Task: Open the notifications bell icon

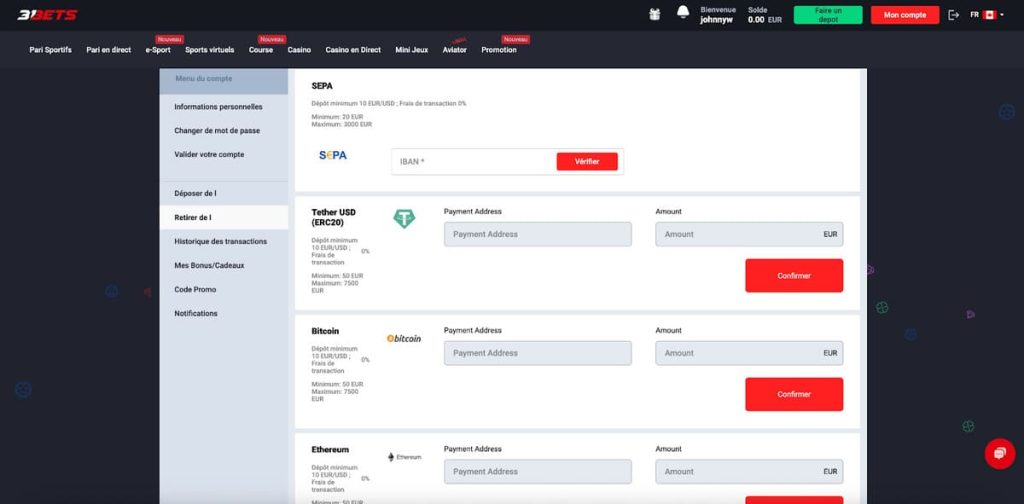Action: click(x=683, y=12)
